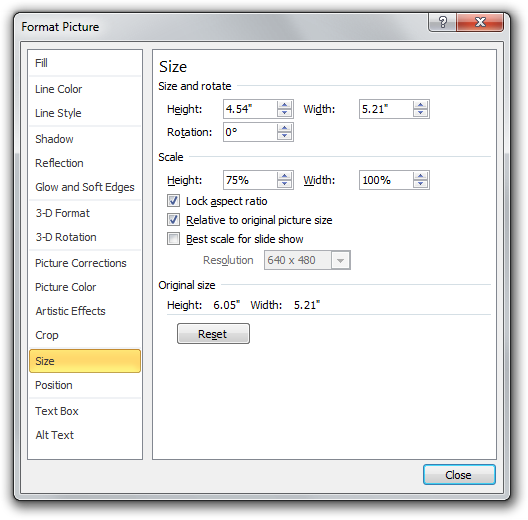Click the Help question mark icon
This screenshot has height=520, width=528.
[x=442, y=22]
